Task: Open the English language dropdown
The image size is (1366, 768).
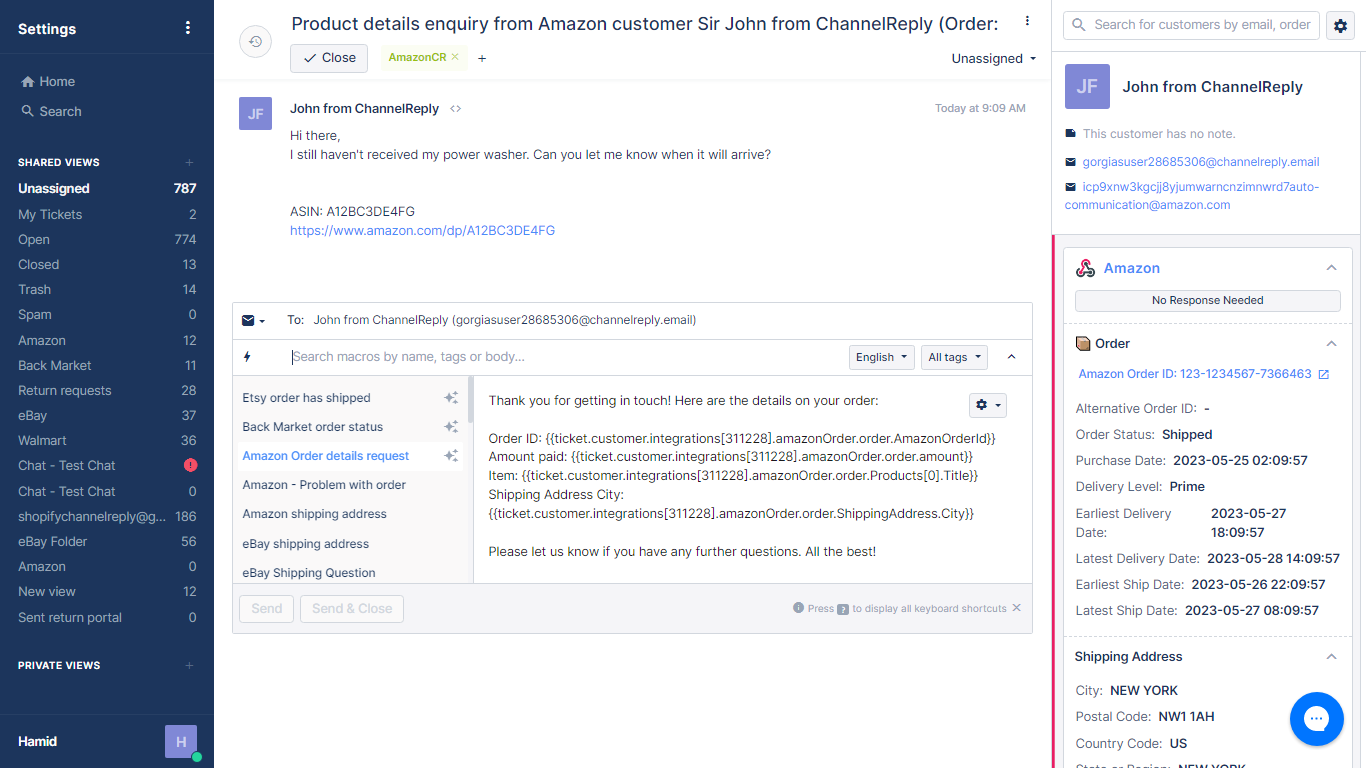Action: point(882,357)
